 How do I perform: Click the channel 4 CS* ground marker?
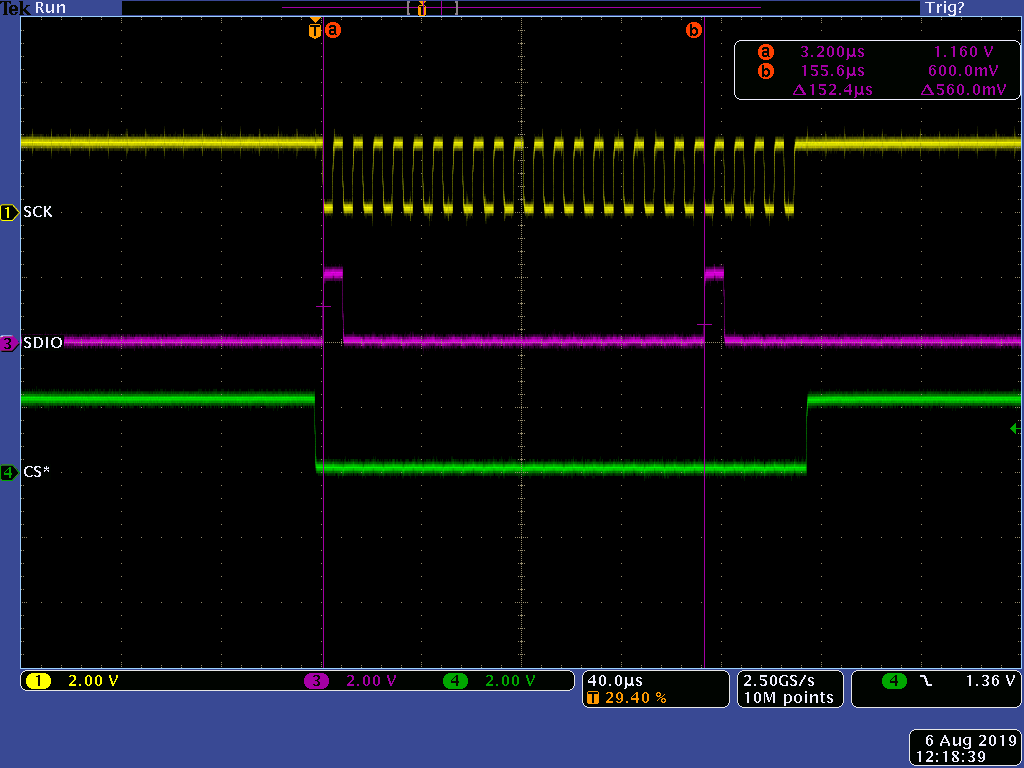pyautogui.click(x=9, y=472)
